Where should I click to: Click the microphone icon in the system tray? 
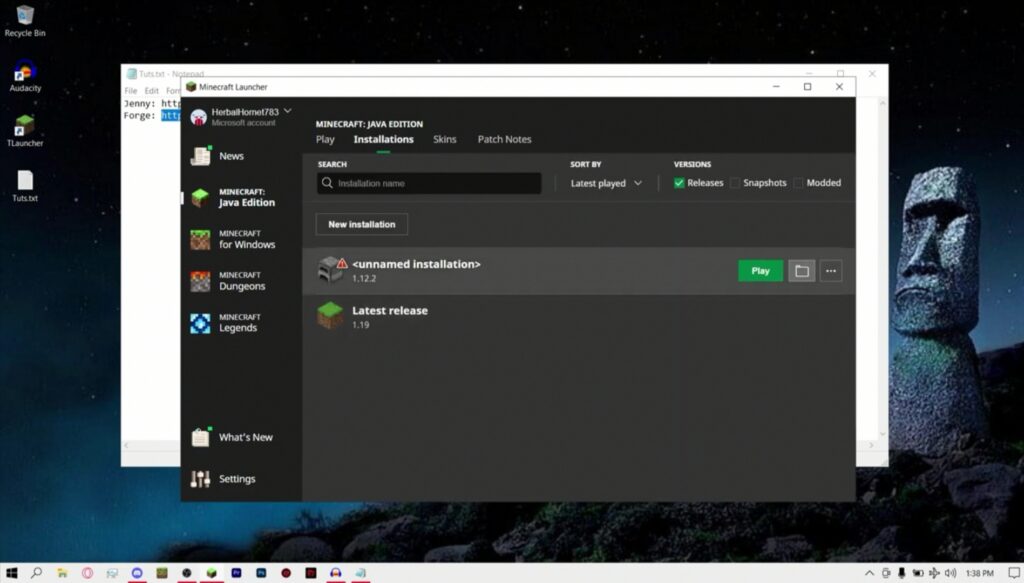coord(901,573)
